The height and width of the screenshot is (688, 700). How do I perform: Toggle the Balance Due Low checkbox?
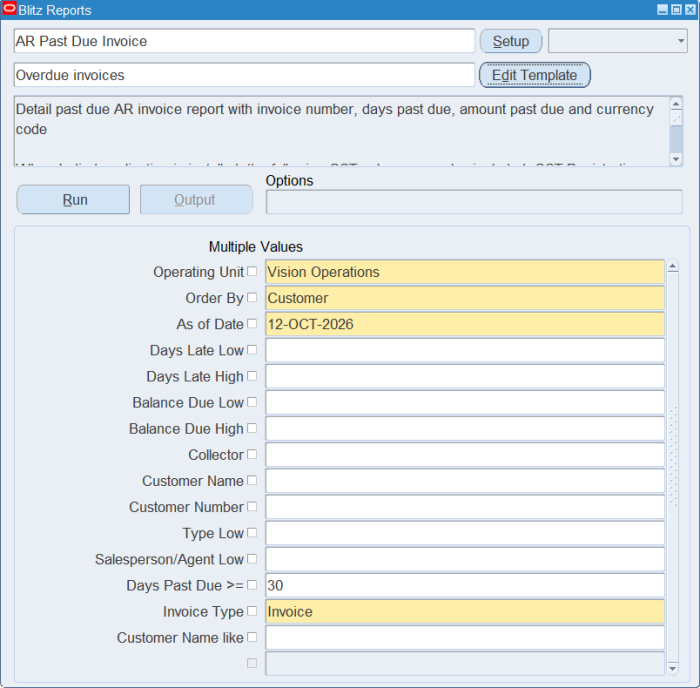pyautogui.click(x=252, y=402)
